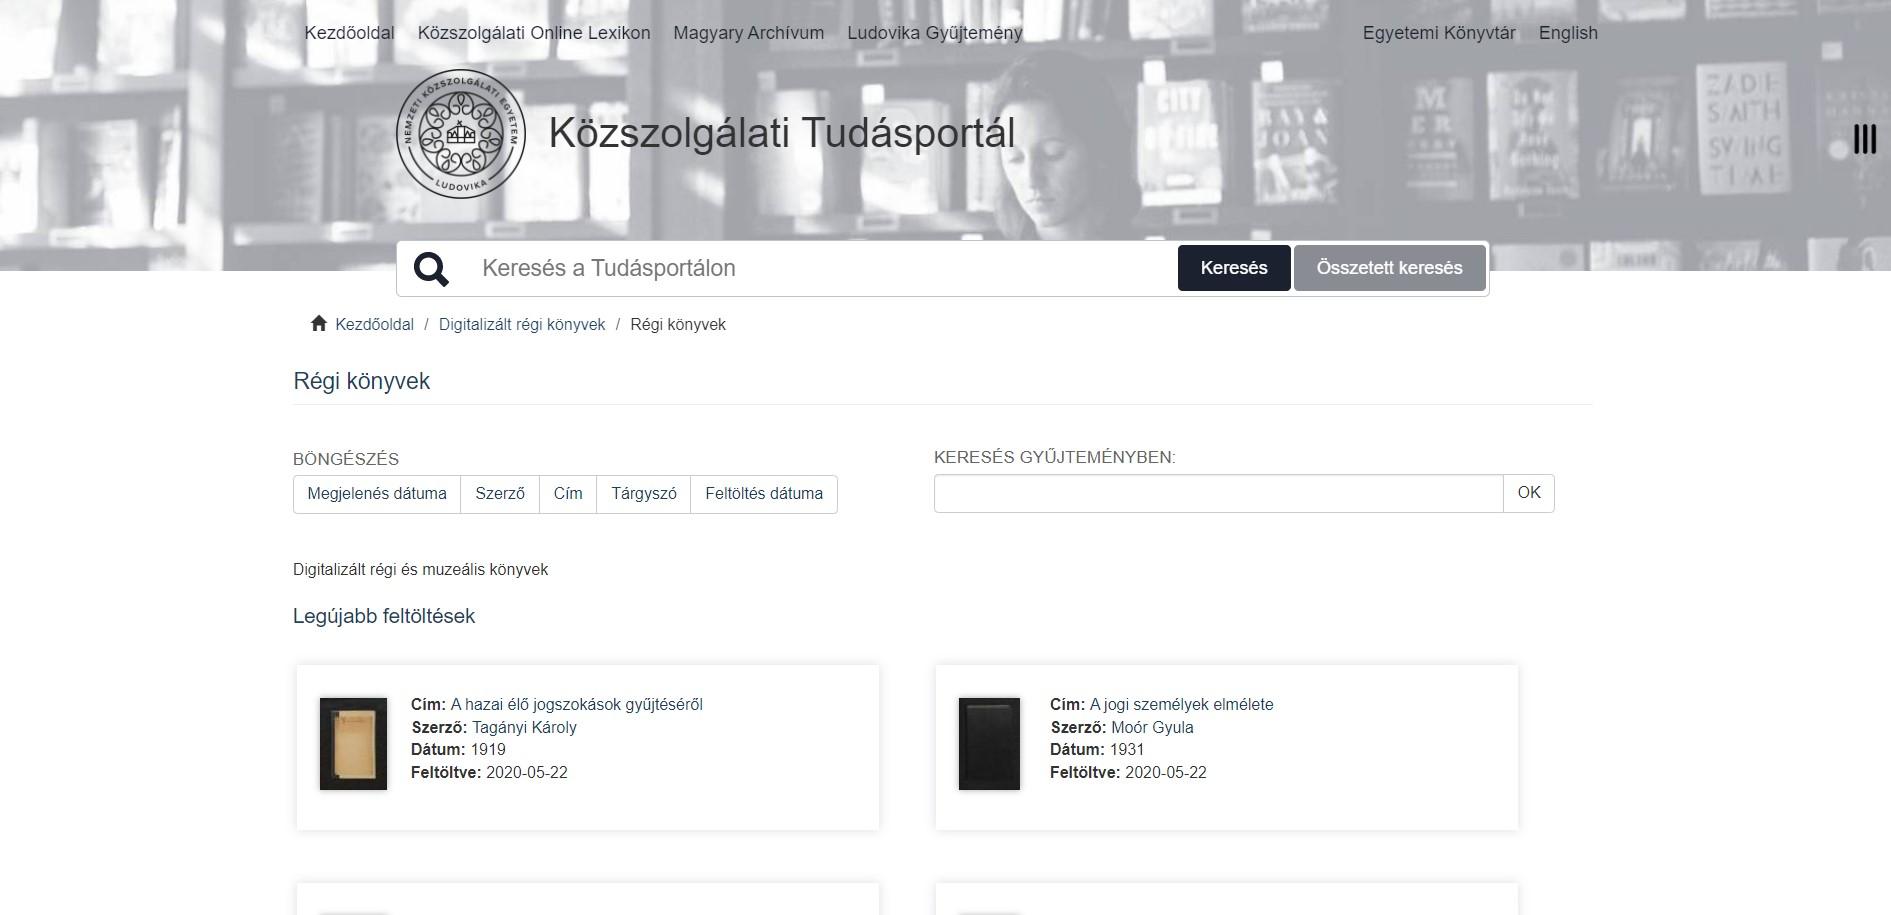
Task: Open the three-bar sidebar menu icon
Action: [1864, 139]
